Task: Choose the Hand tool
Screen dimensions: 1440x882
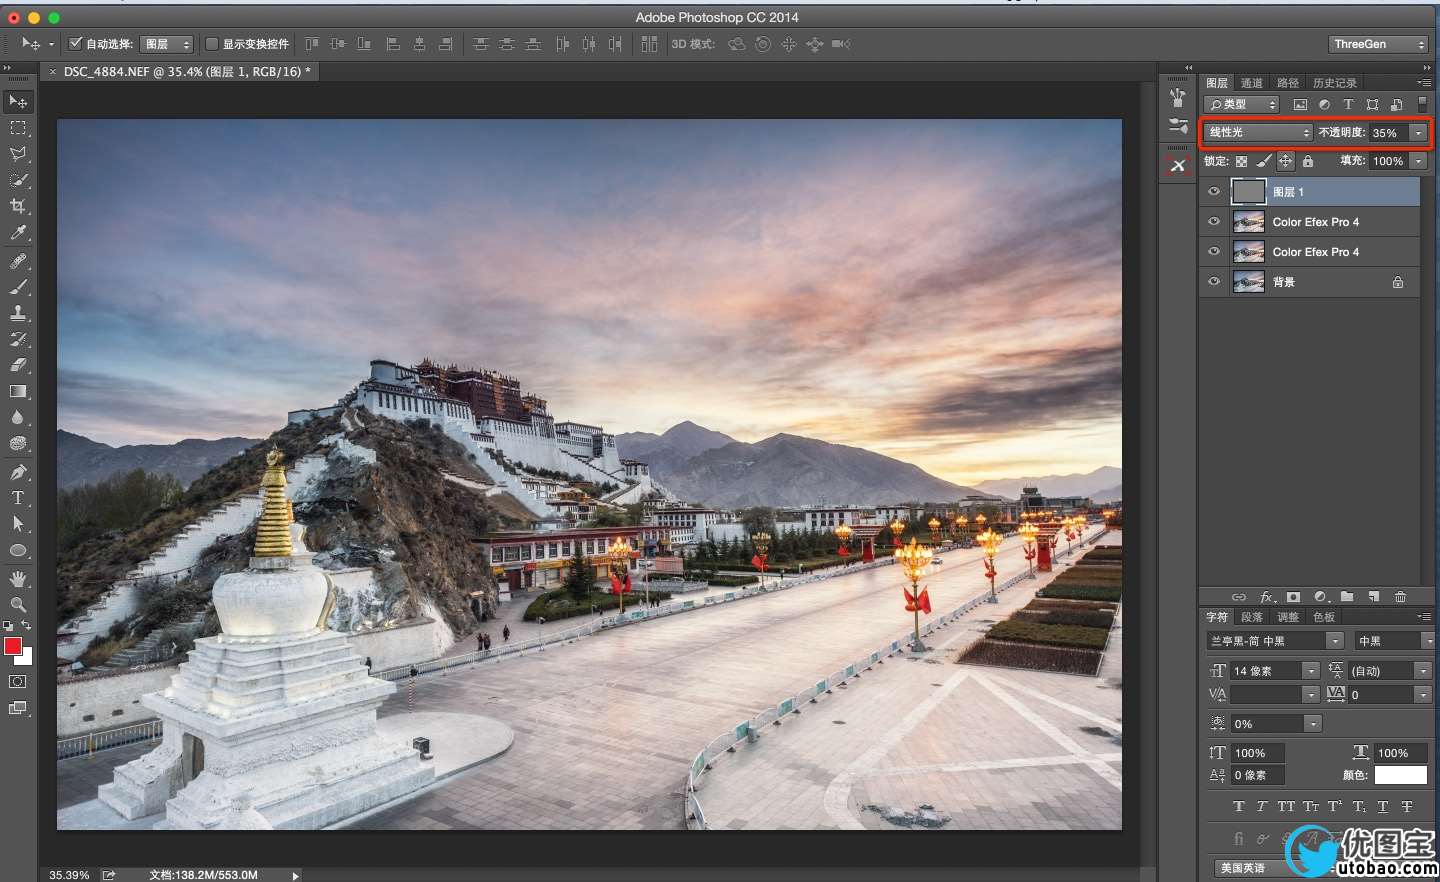Action: pyautogui.click(x=18, y=579)
